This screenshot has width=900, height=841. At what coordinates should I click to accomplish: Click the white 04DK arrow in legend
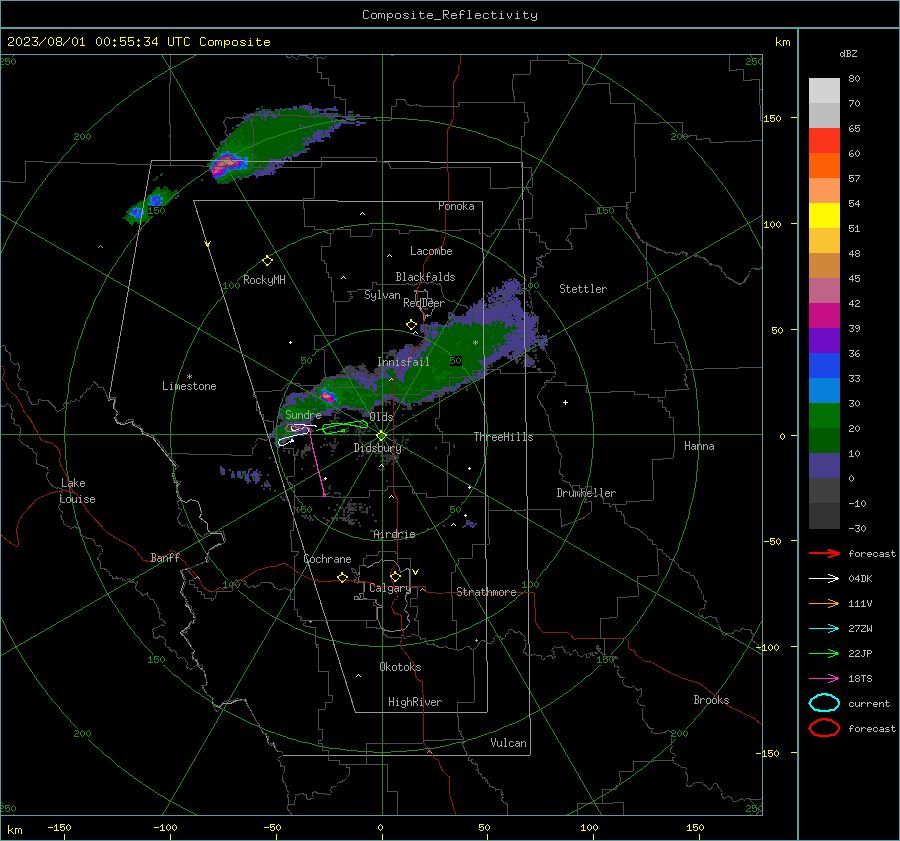click(x=824, y=578)
